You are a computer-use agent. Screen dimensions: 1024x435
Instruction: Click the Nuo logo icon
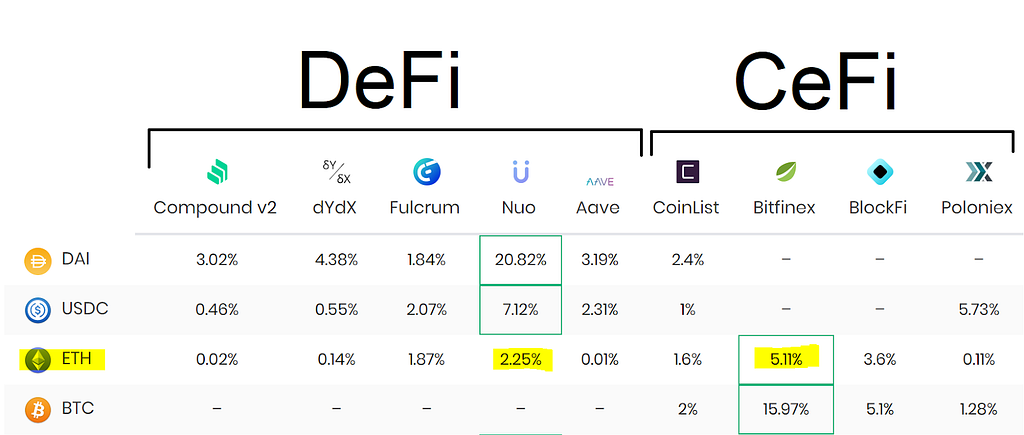(x=520, y=173)
